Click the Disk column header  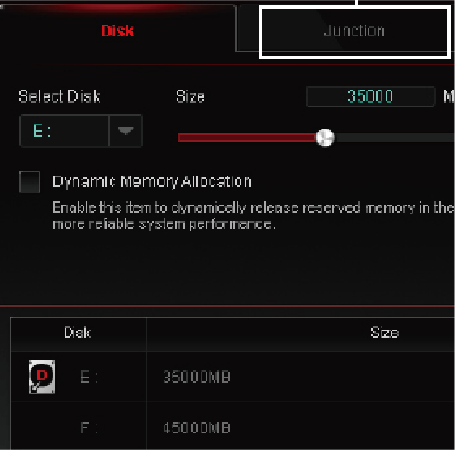[x=78, y=333]
